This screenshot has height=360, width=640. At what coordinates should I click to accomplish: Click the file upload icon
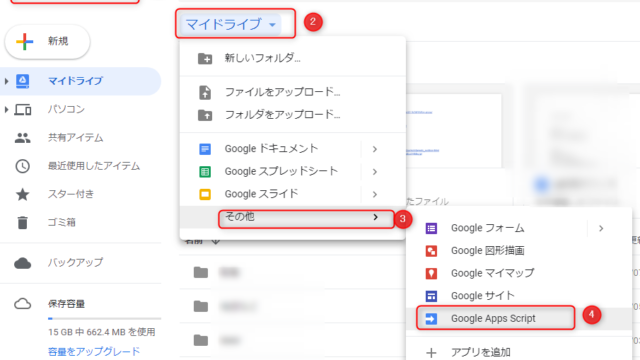pos(205,93)
